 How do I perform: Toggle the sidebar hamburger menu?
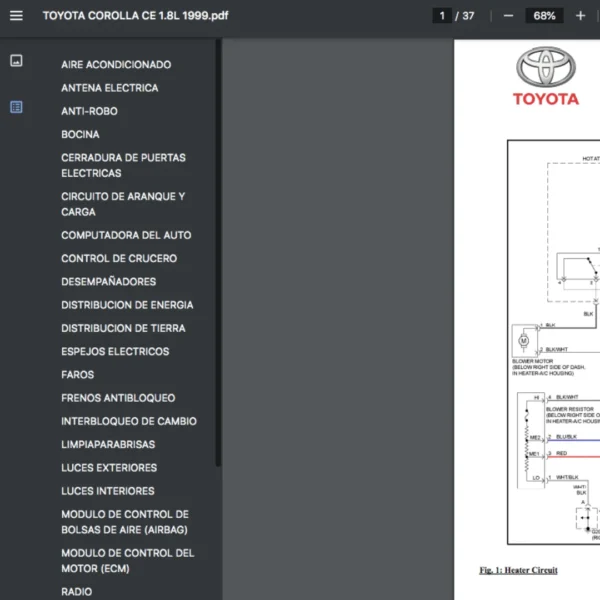16,16
